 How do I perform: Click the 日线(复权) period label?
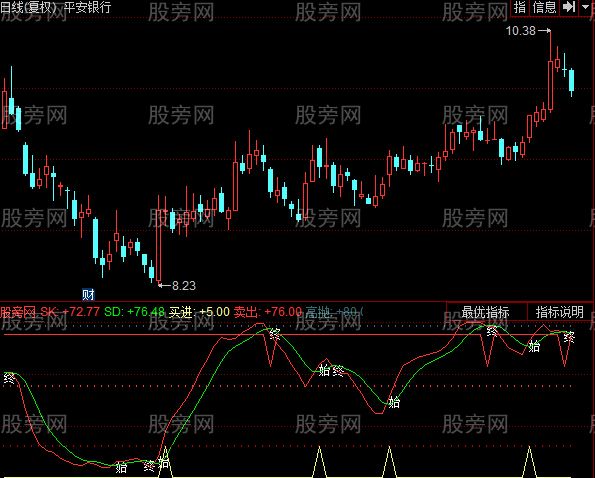29,7
